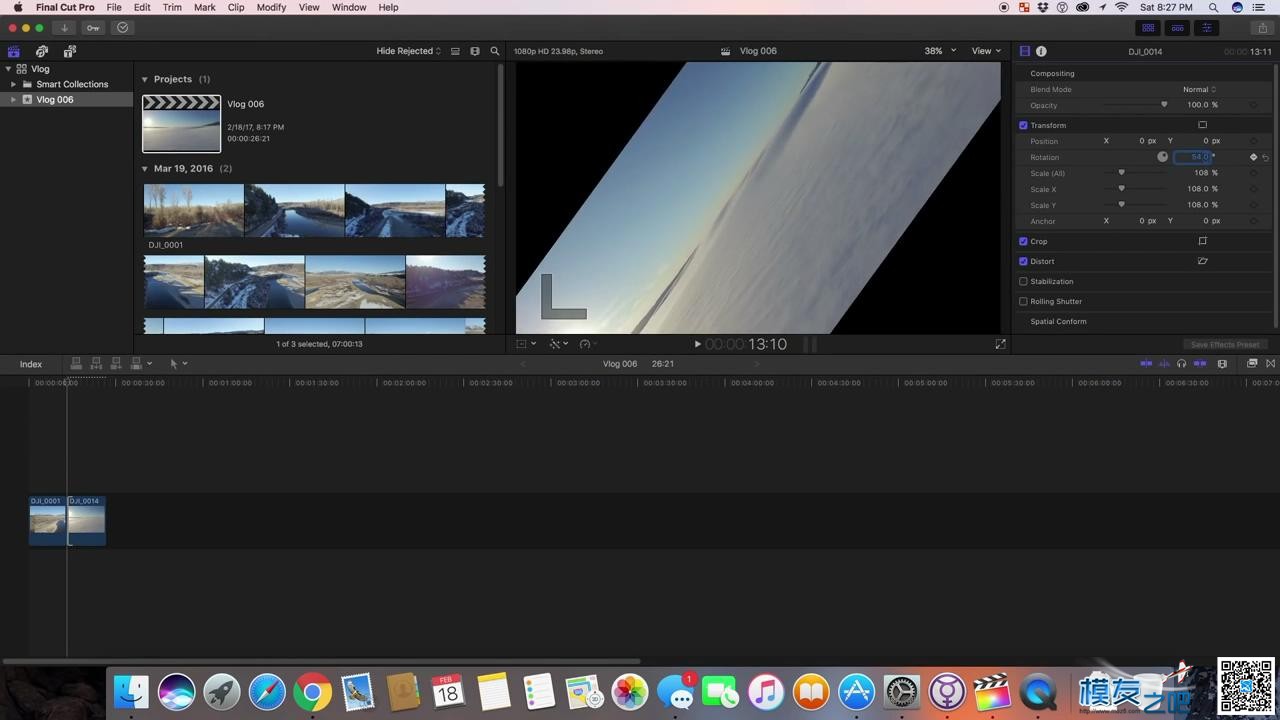Open the tool selection arrow dropdown

(178, 364)
